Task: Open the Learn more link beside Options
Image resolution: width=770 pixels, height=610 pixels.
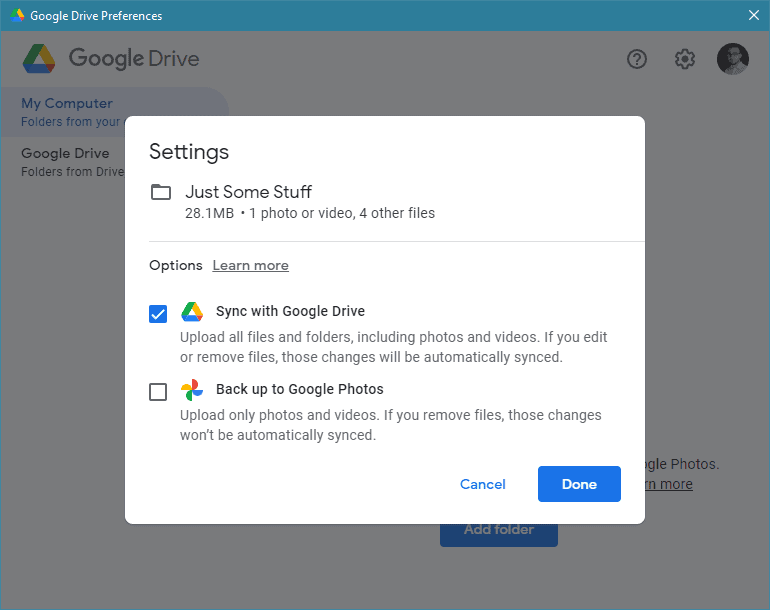Action: tap(250, 266)
